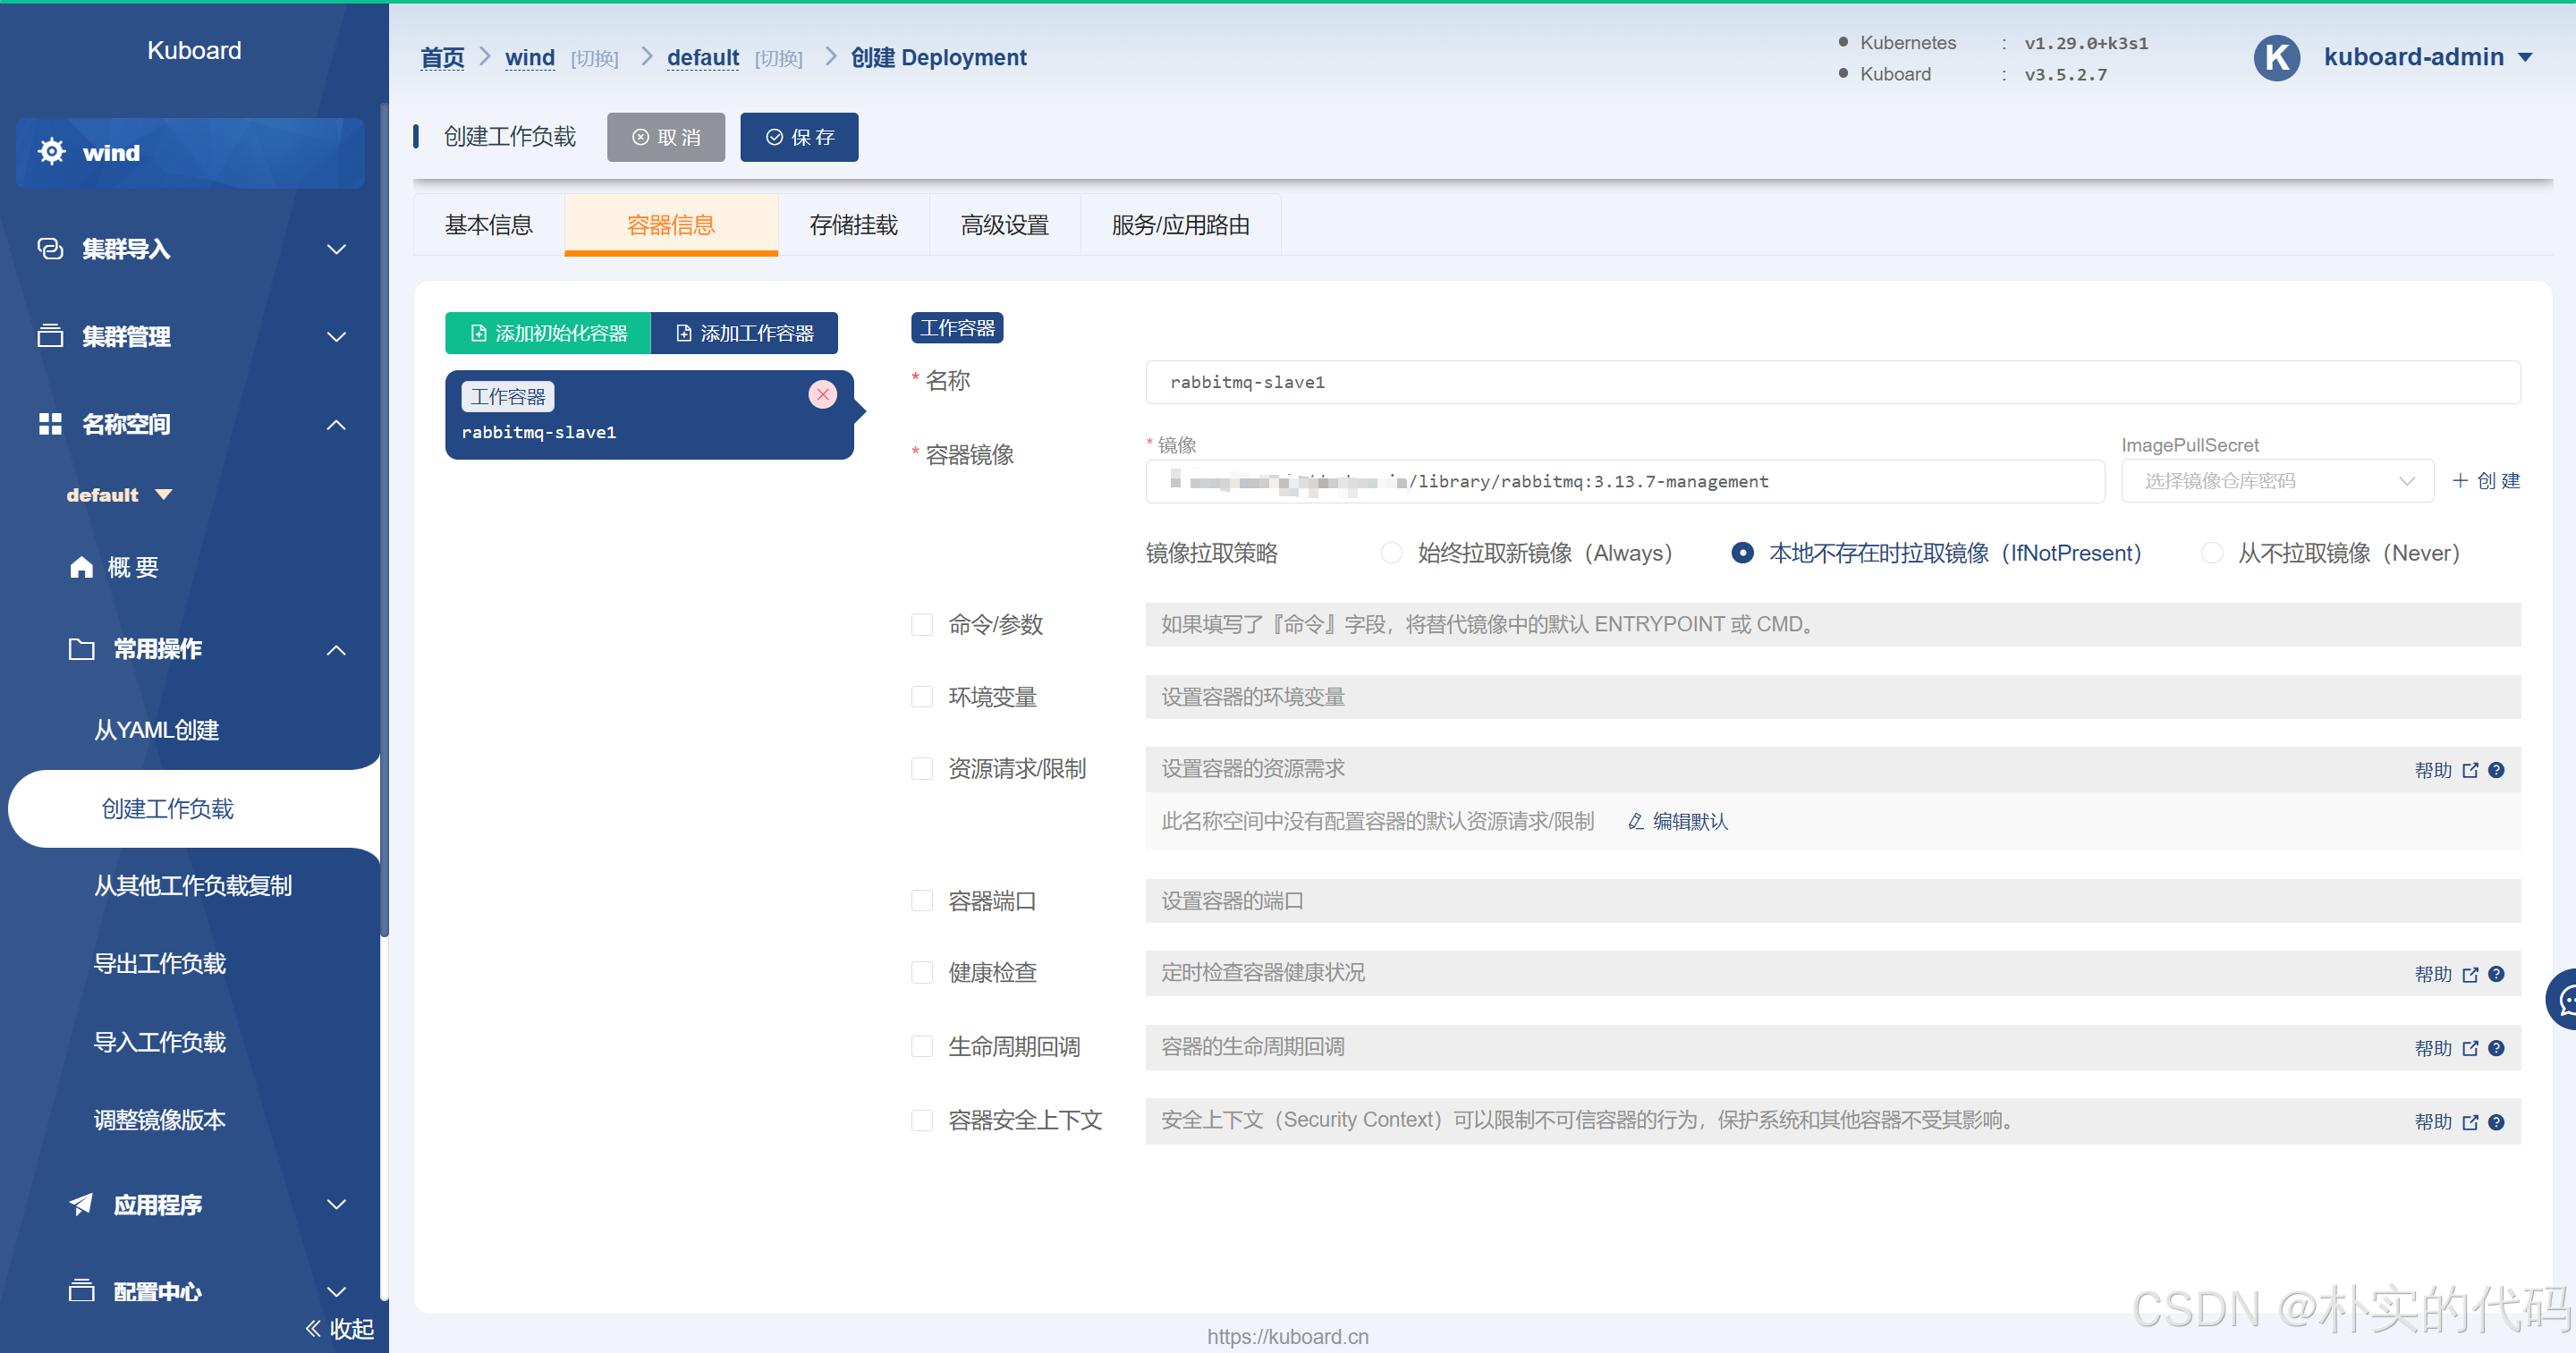This screenshot has height=1353, width=2576.
Task: Click the container name input field
Action: (1831, 382)
